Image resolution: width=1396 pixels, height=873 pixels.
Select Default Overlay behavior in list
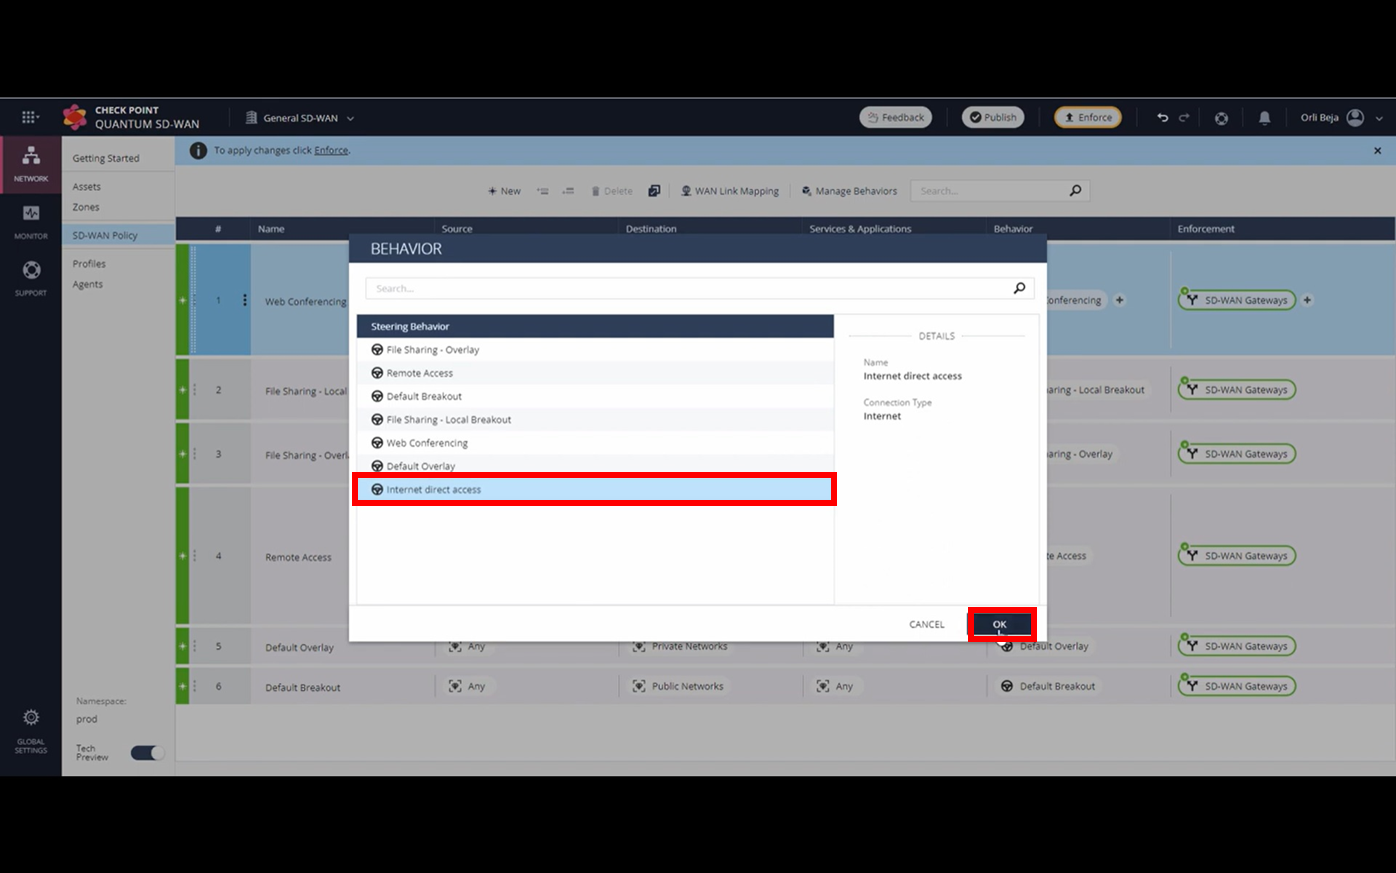click(595, 466)
